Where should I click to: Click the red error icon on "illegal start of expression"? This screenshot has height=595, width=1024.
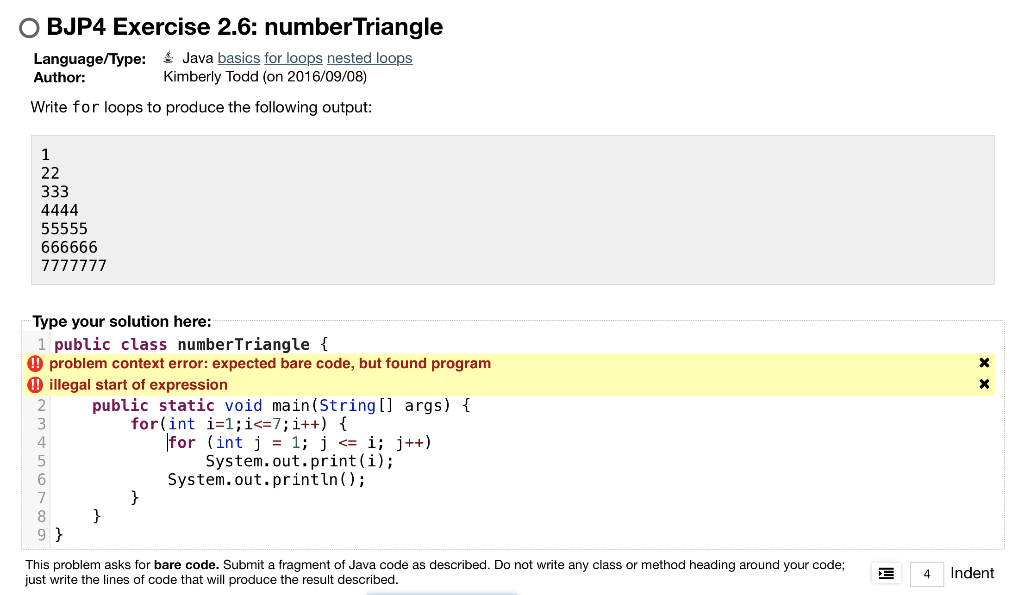(x=35, y=384)
